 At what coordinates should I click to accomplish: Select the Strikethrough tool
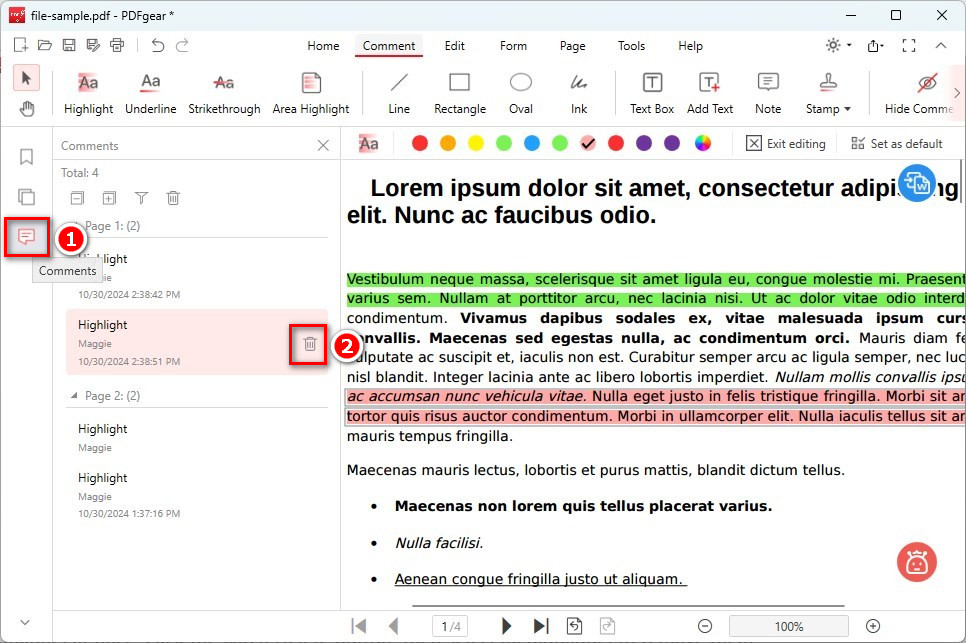[223, 90]
